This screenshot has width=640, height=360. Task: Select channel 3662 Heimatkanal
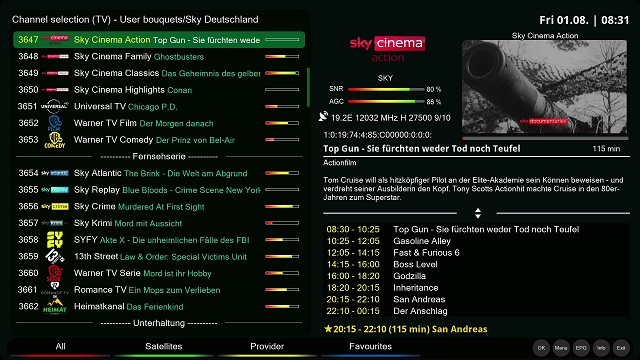click(159, 307)
